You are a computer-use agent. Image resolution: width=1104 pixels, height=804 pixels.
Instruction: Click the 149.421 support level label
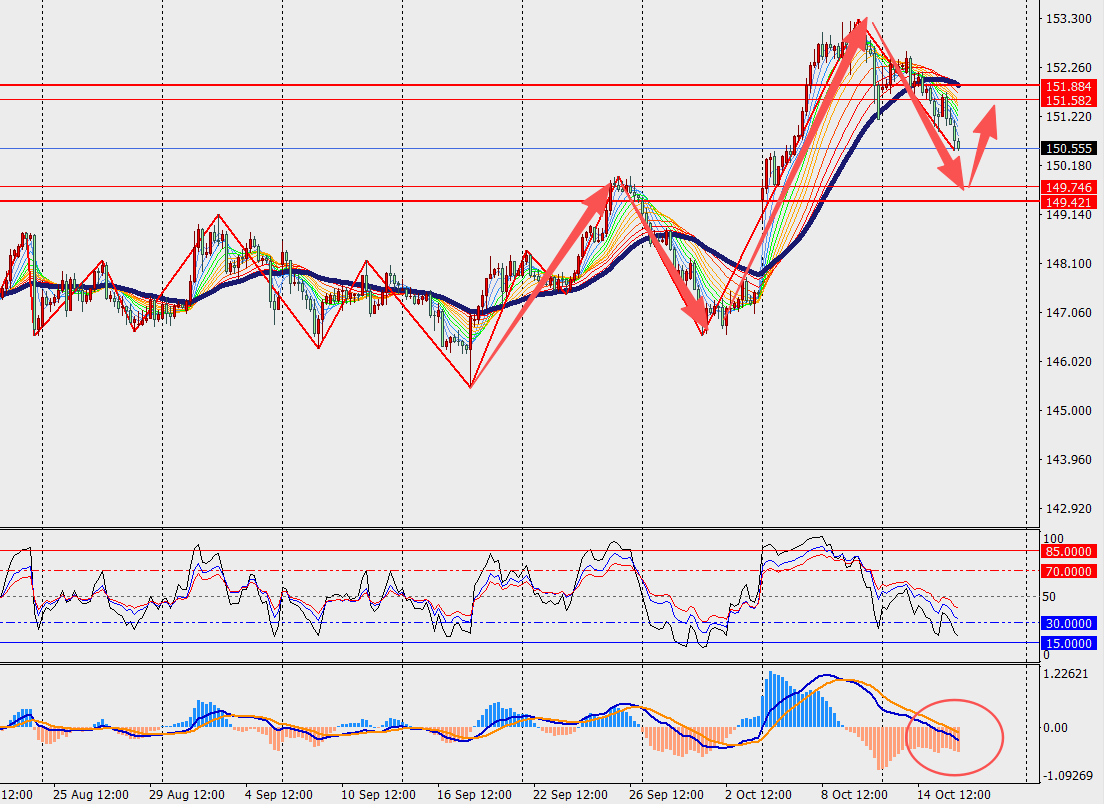[1068, 203]
